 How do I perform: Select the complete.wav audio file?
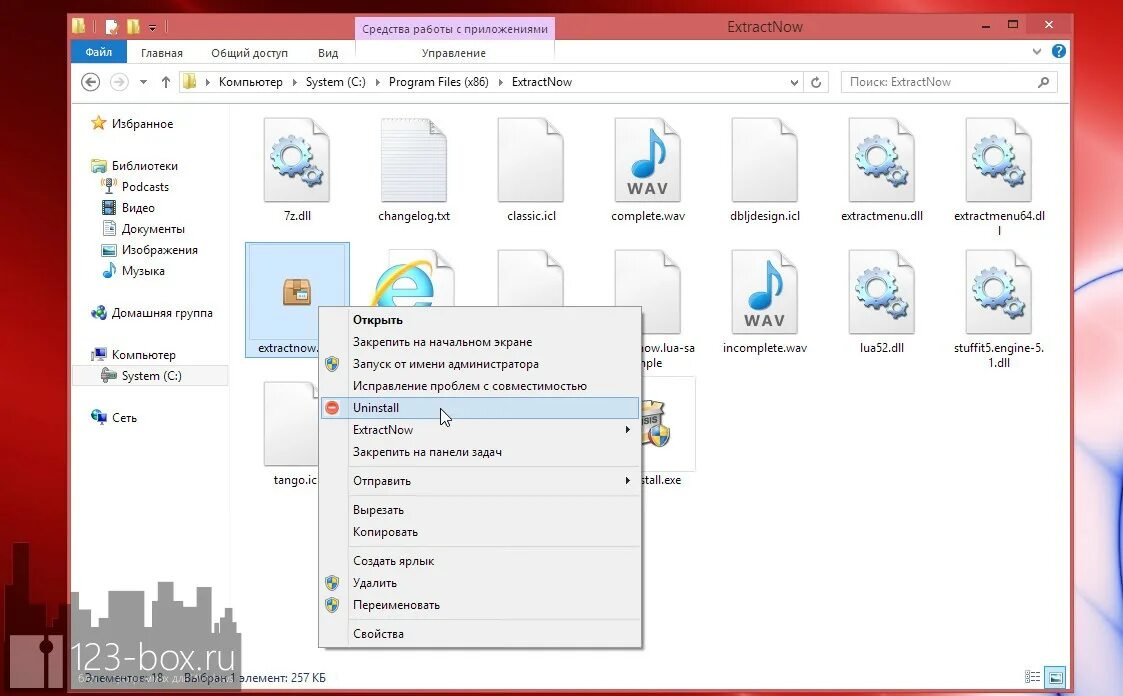pyautogui.click(x=647, y=160)
